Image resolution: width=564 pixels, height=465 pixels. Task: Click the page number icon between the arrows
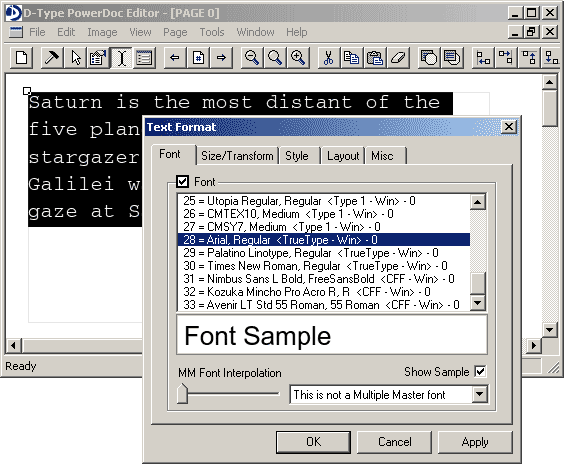coord(198,58)
